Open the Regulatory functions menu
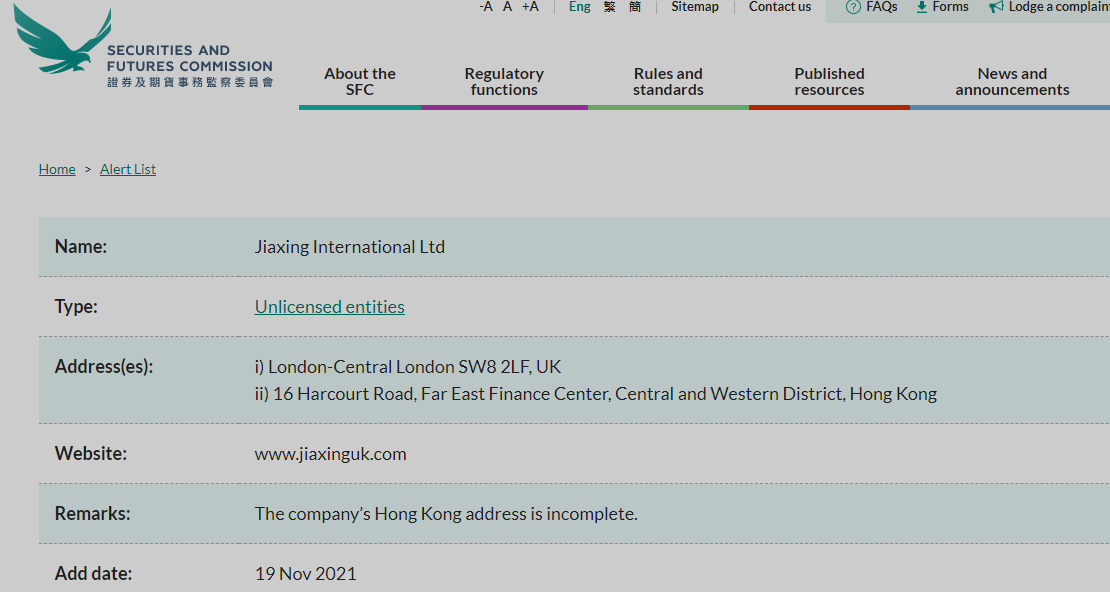 (x=504, y=81)
